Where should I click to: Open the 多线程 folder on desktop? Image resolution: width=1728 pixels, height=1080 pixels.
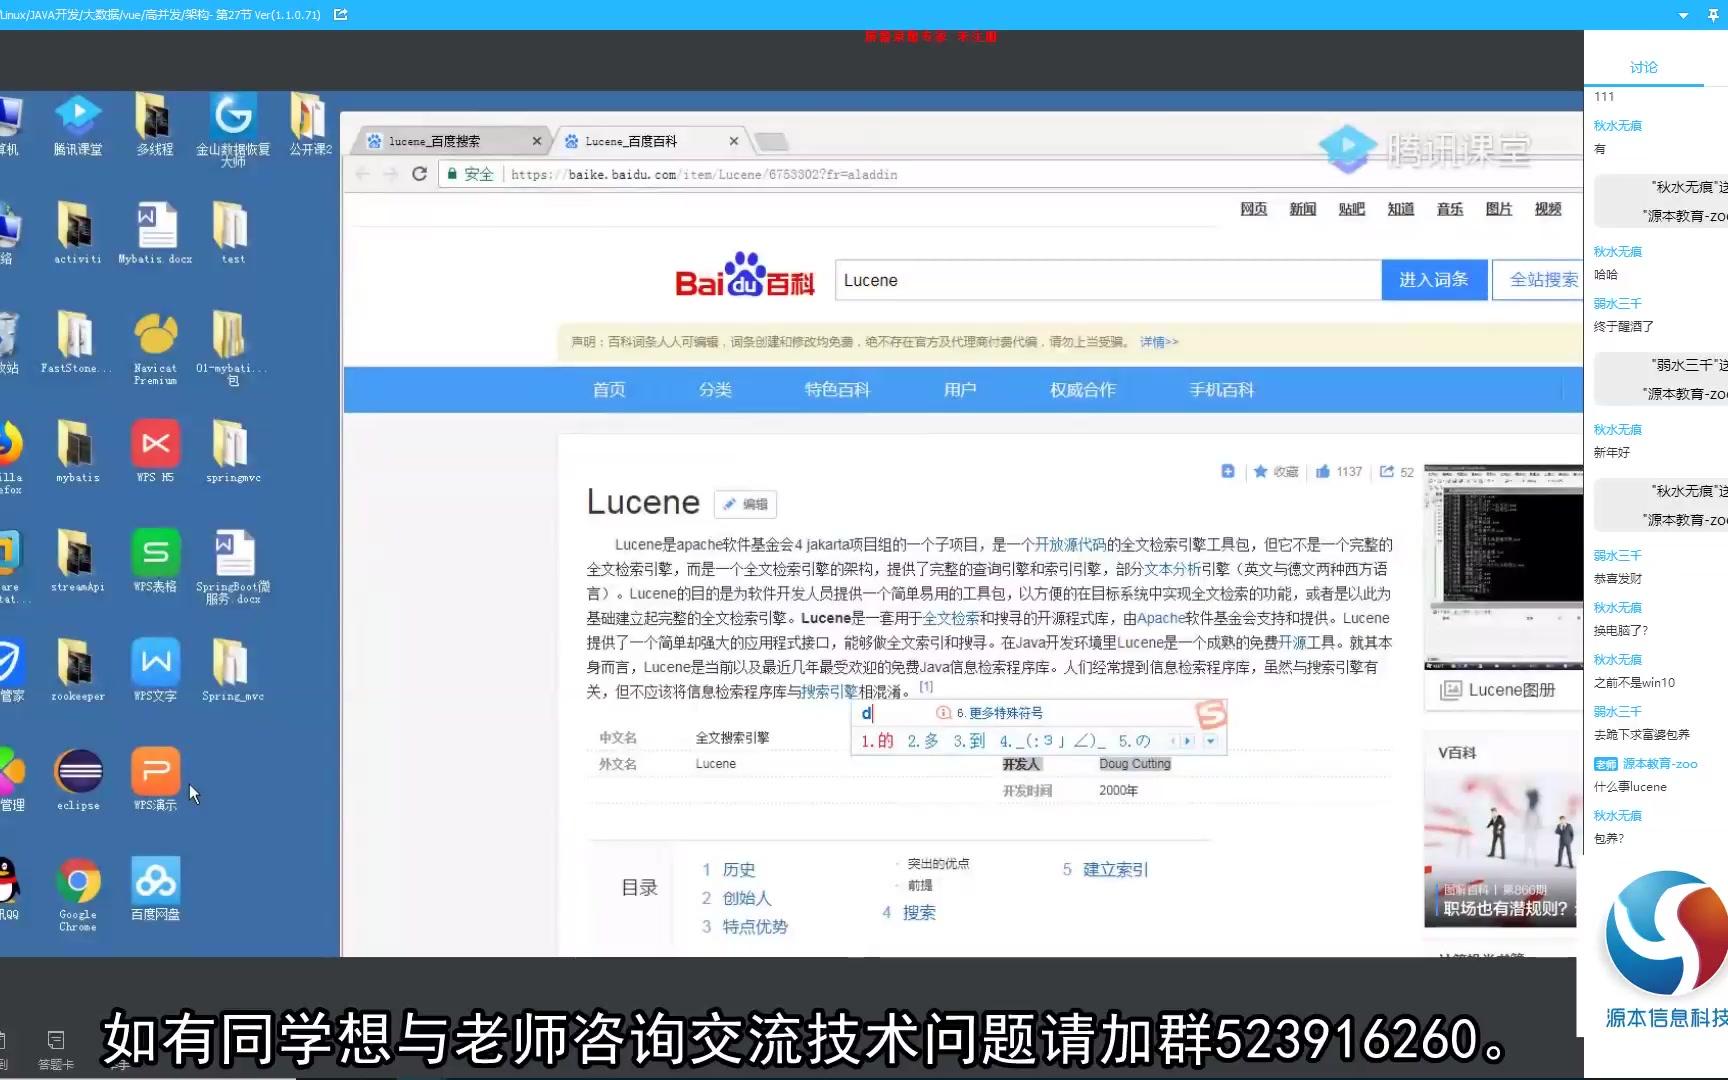click(x=155, y=124)
